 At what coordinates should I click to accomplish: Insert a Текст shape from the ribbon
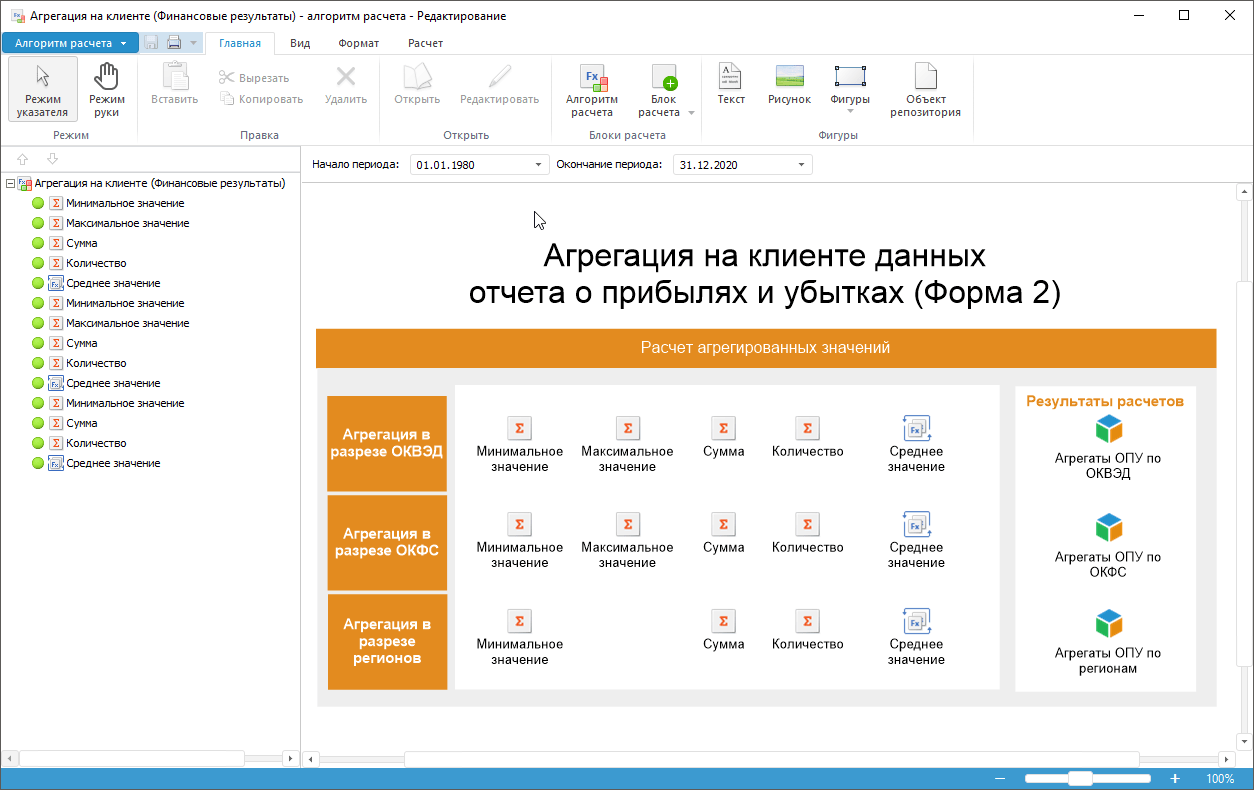click(x=731, y=84)
